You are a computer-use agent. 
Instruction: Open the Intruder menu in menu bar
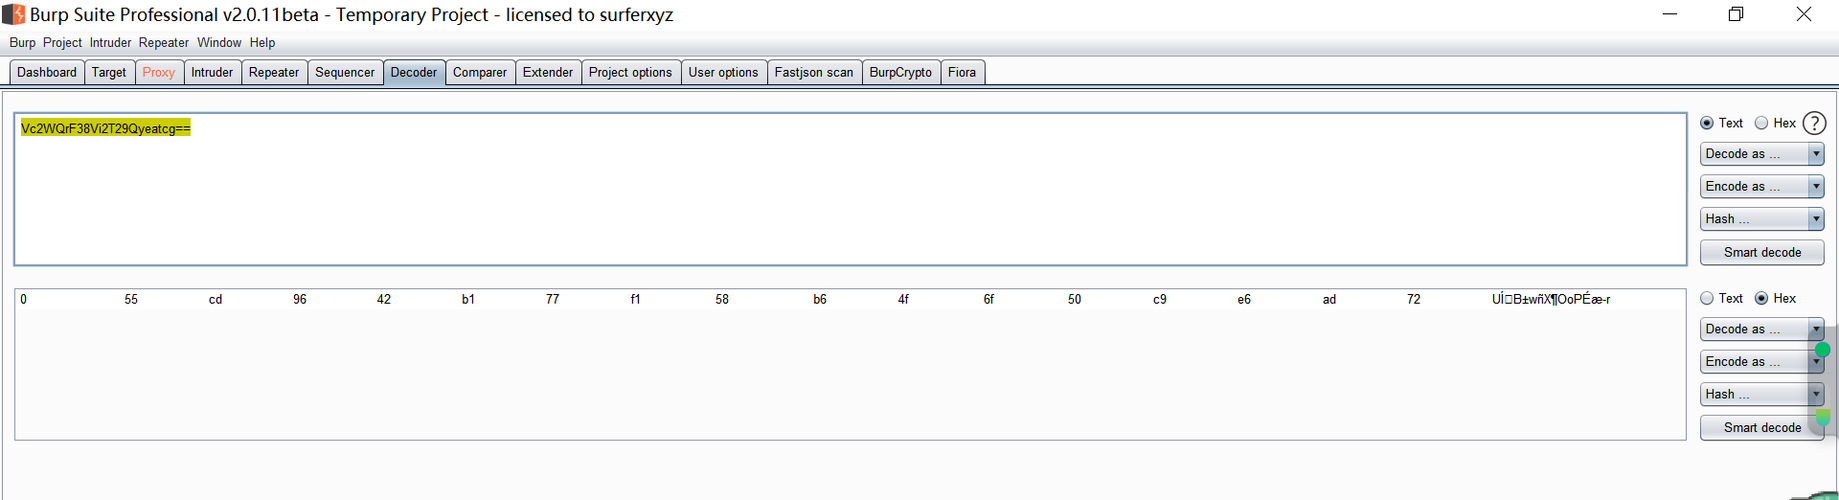point(110,43)
